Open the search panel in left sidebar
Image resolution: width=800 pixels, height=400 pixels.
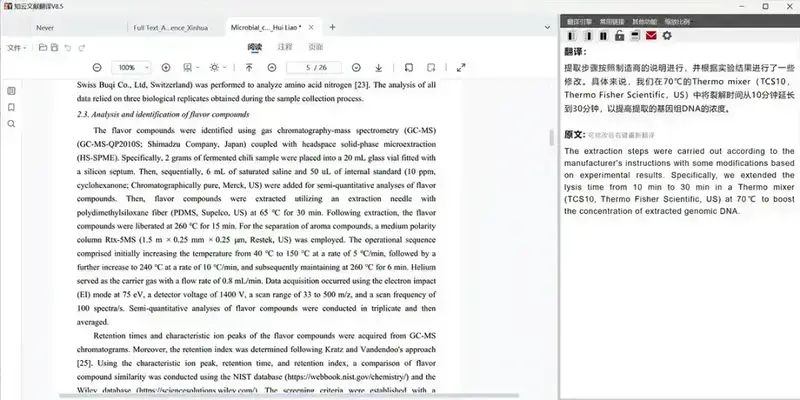click(x=11, y=123)
